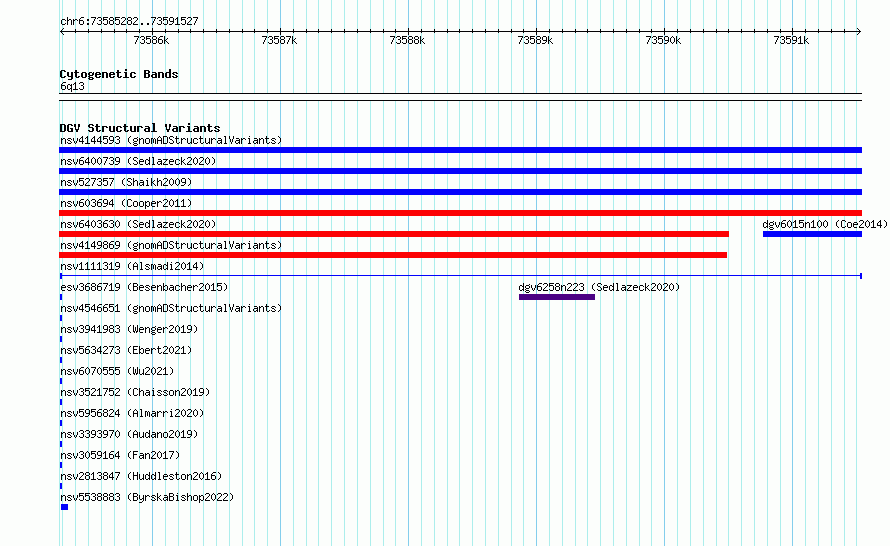Open nsv4149869 gnomADStructuralVariants label
Viewport: 890px width, 546px height.
(x=171, y=245)
